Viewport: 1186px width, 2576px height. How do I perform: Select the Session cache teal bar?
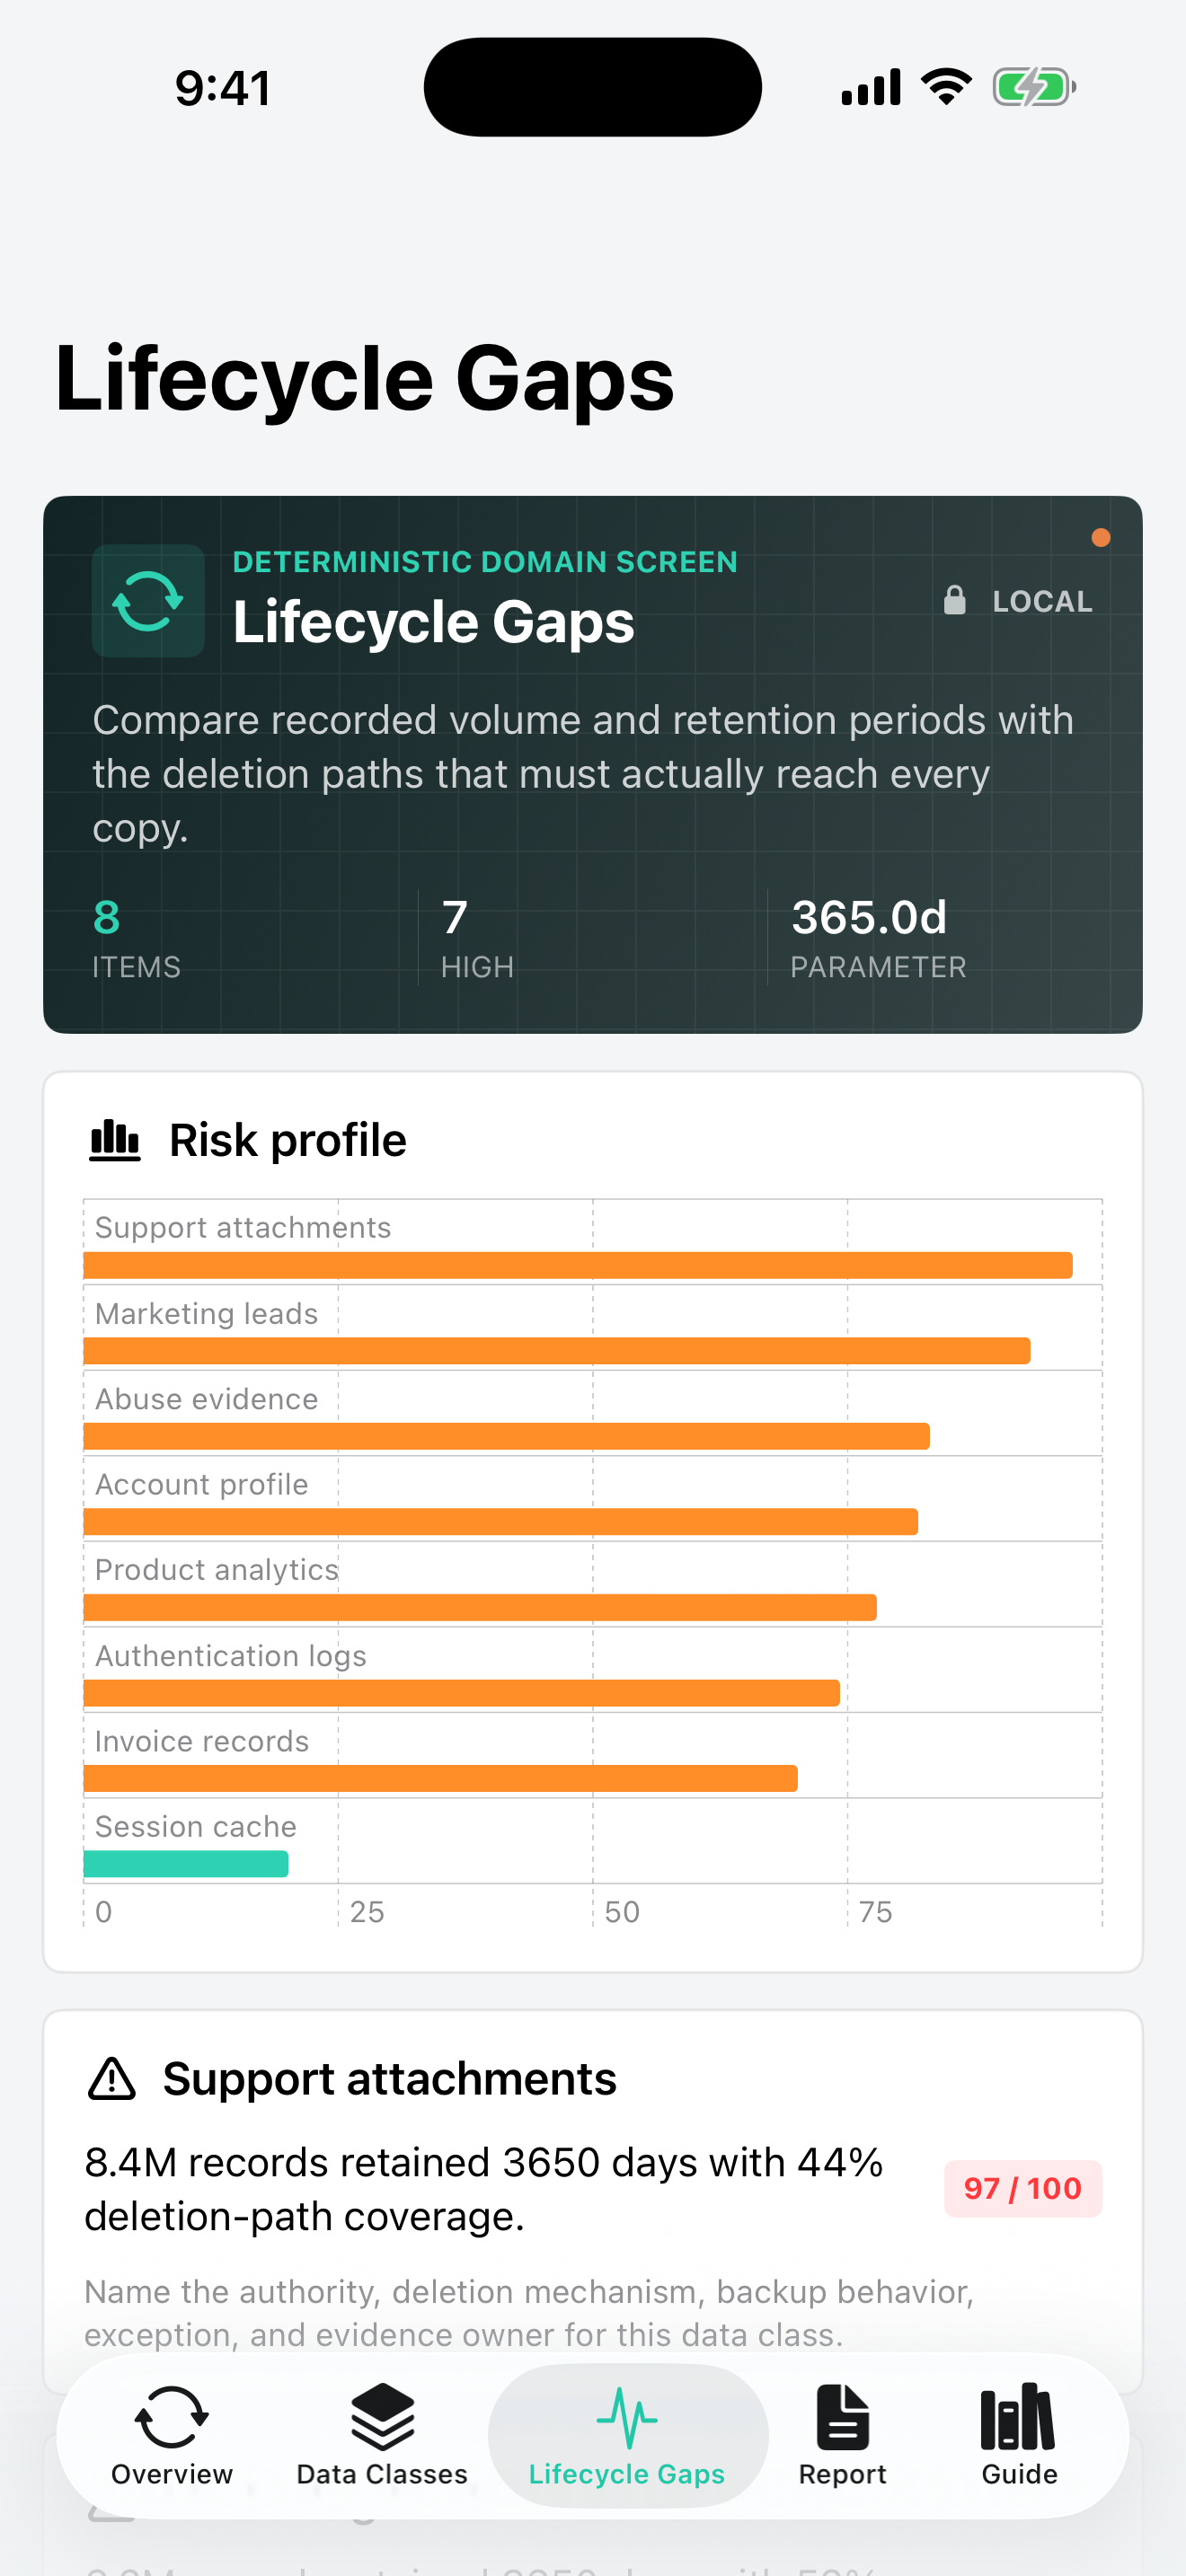(x=186, y=1864)
